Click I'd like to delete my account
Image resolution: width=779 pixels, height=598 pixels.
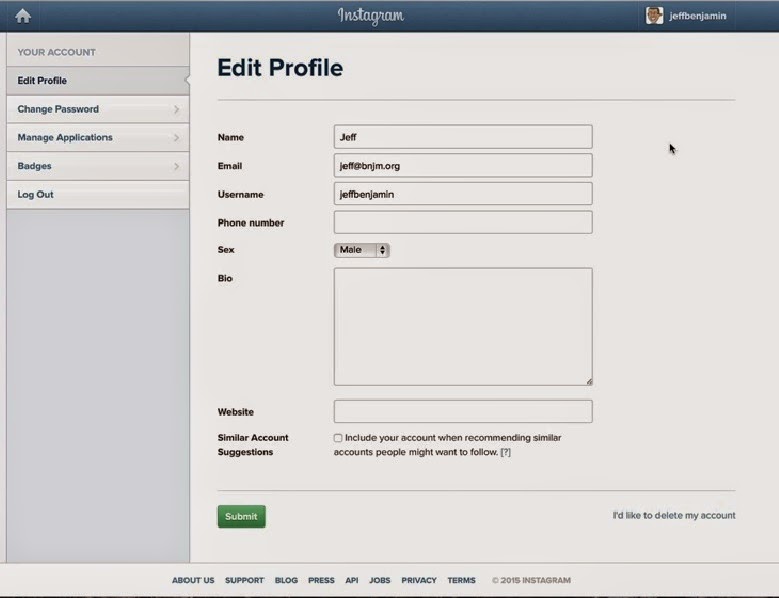pos(674,516)
